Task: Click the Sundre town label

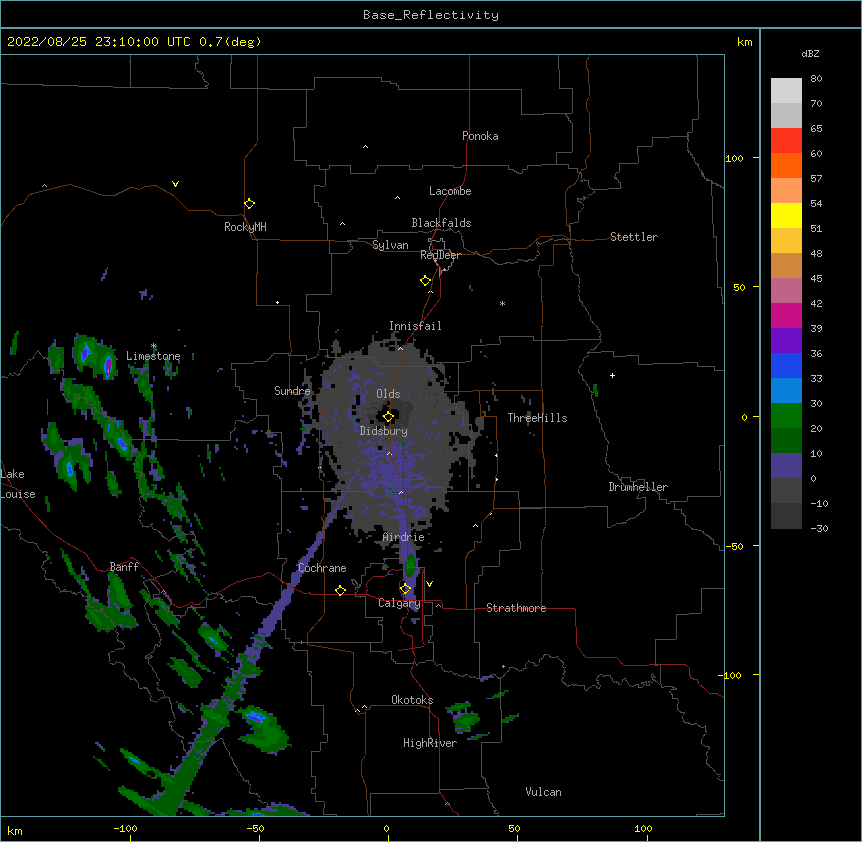Action: point(292,391)
